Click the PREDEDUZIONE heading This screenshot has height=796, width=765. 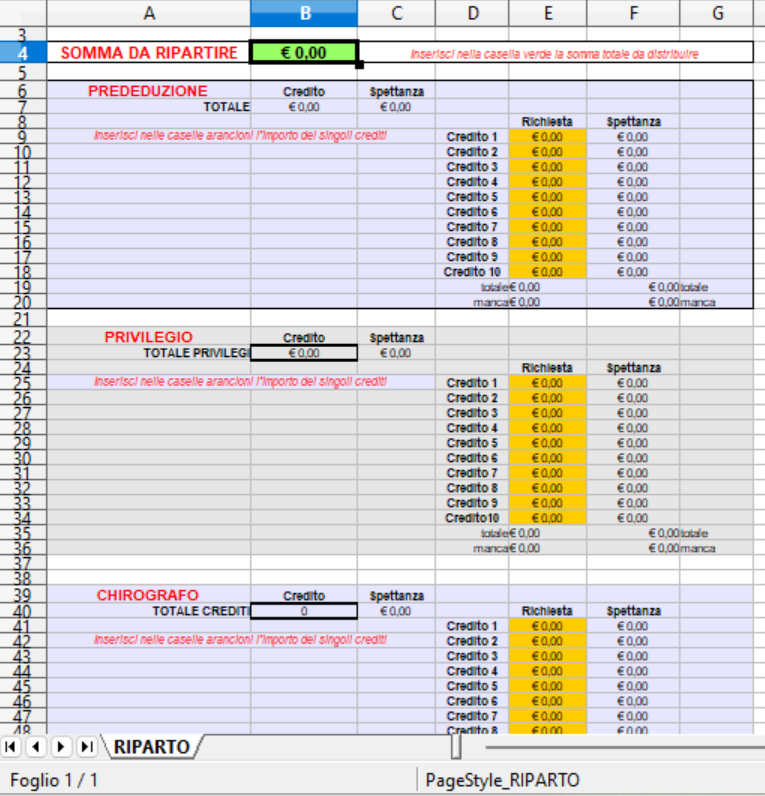coord(148,91)
